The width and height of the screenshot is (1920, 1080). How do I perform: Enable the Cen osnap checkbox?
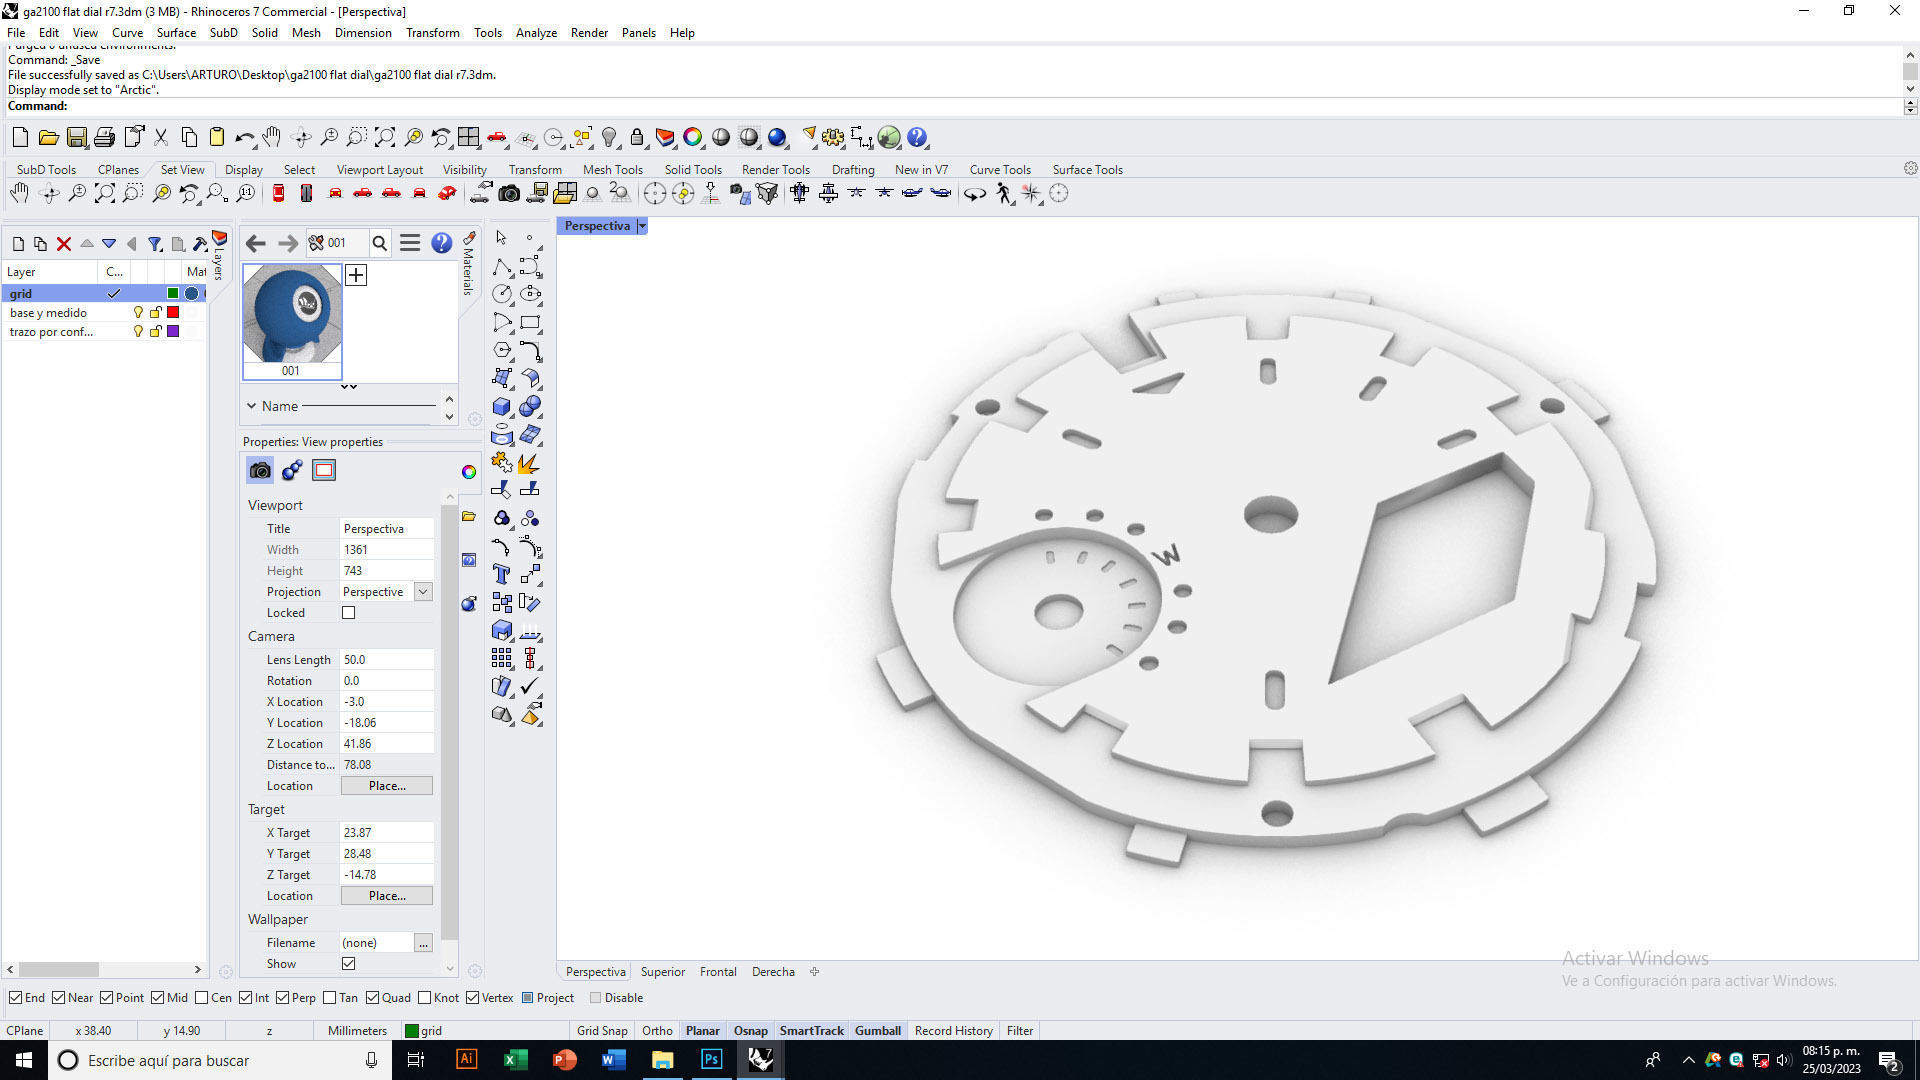(x=202, y=997)
